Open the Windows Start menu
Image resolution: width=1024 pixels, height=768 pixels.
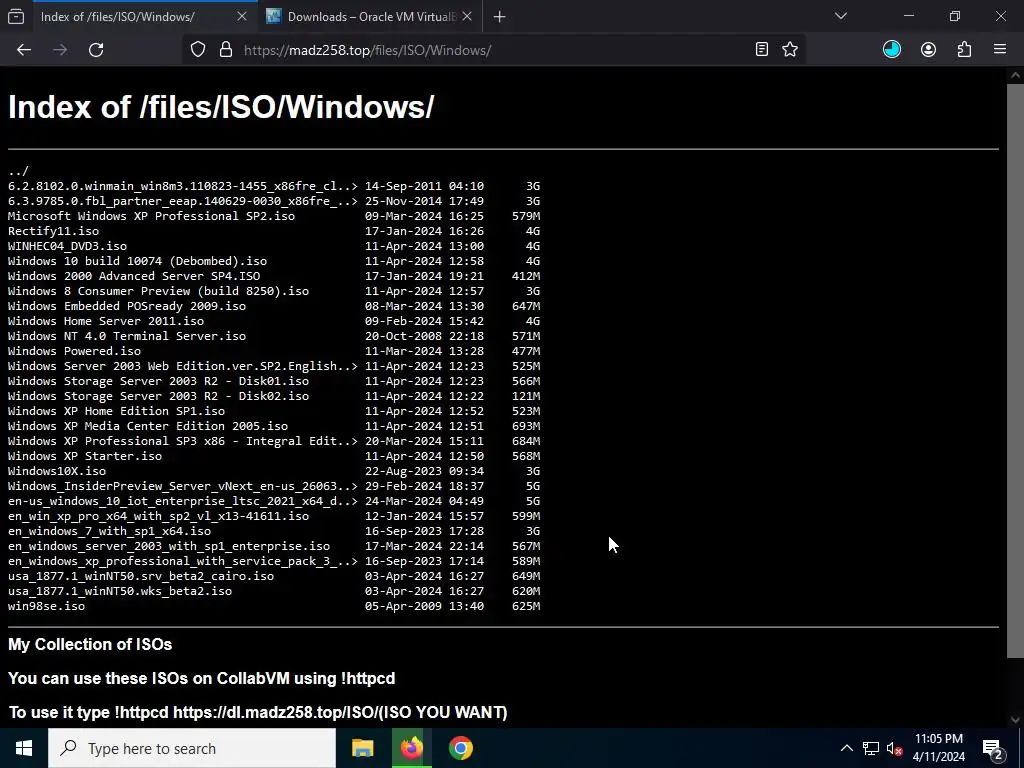tap(24, 748)
